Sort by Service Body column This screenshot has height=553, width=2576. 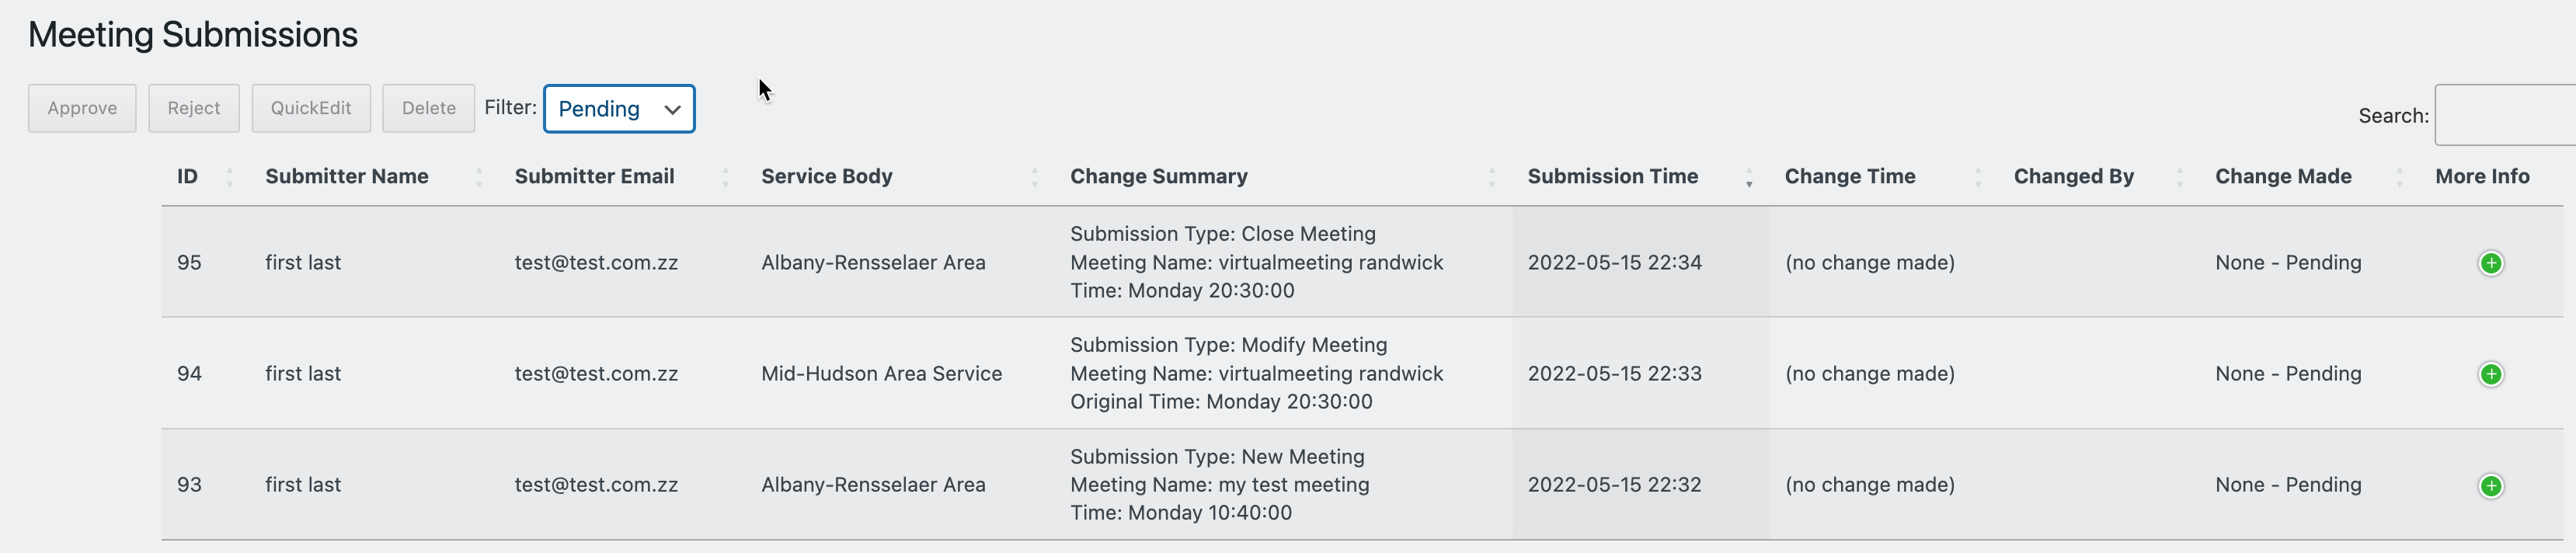click(x=1036, y=176)
